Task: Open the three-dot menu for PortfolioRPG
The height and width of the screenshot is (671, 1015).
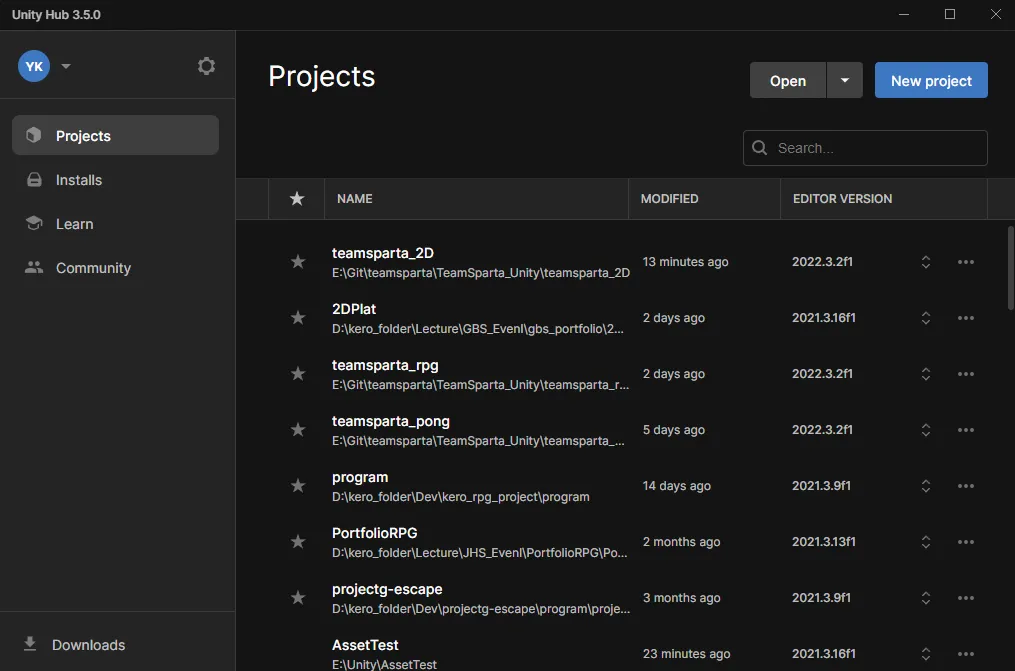Action: point(966,542)
